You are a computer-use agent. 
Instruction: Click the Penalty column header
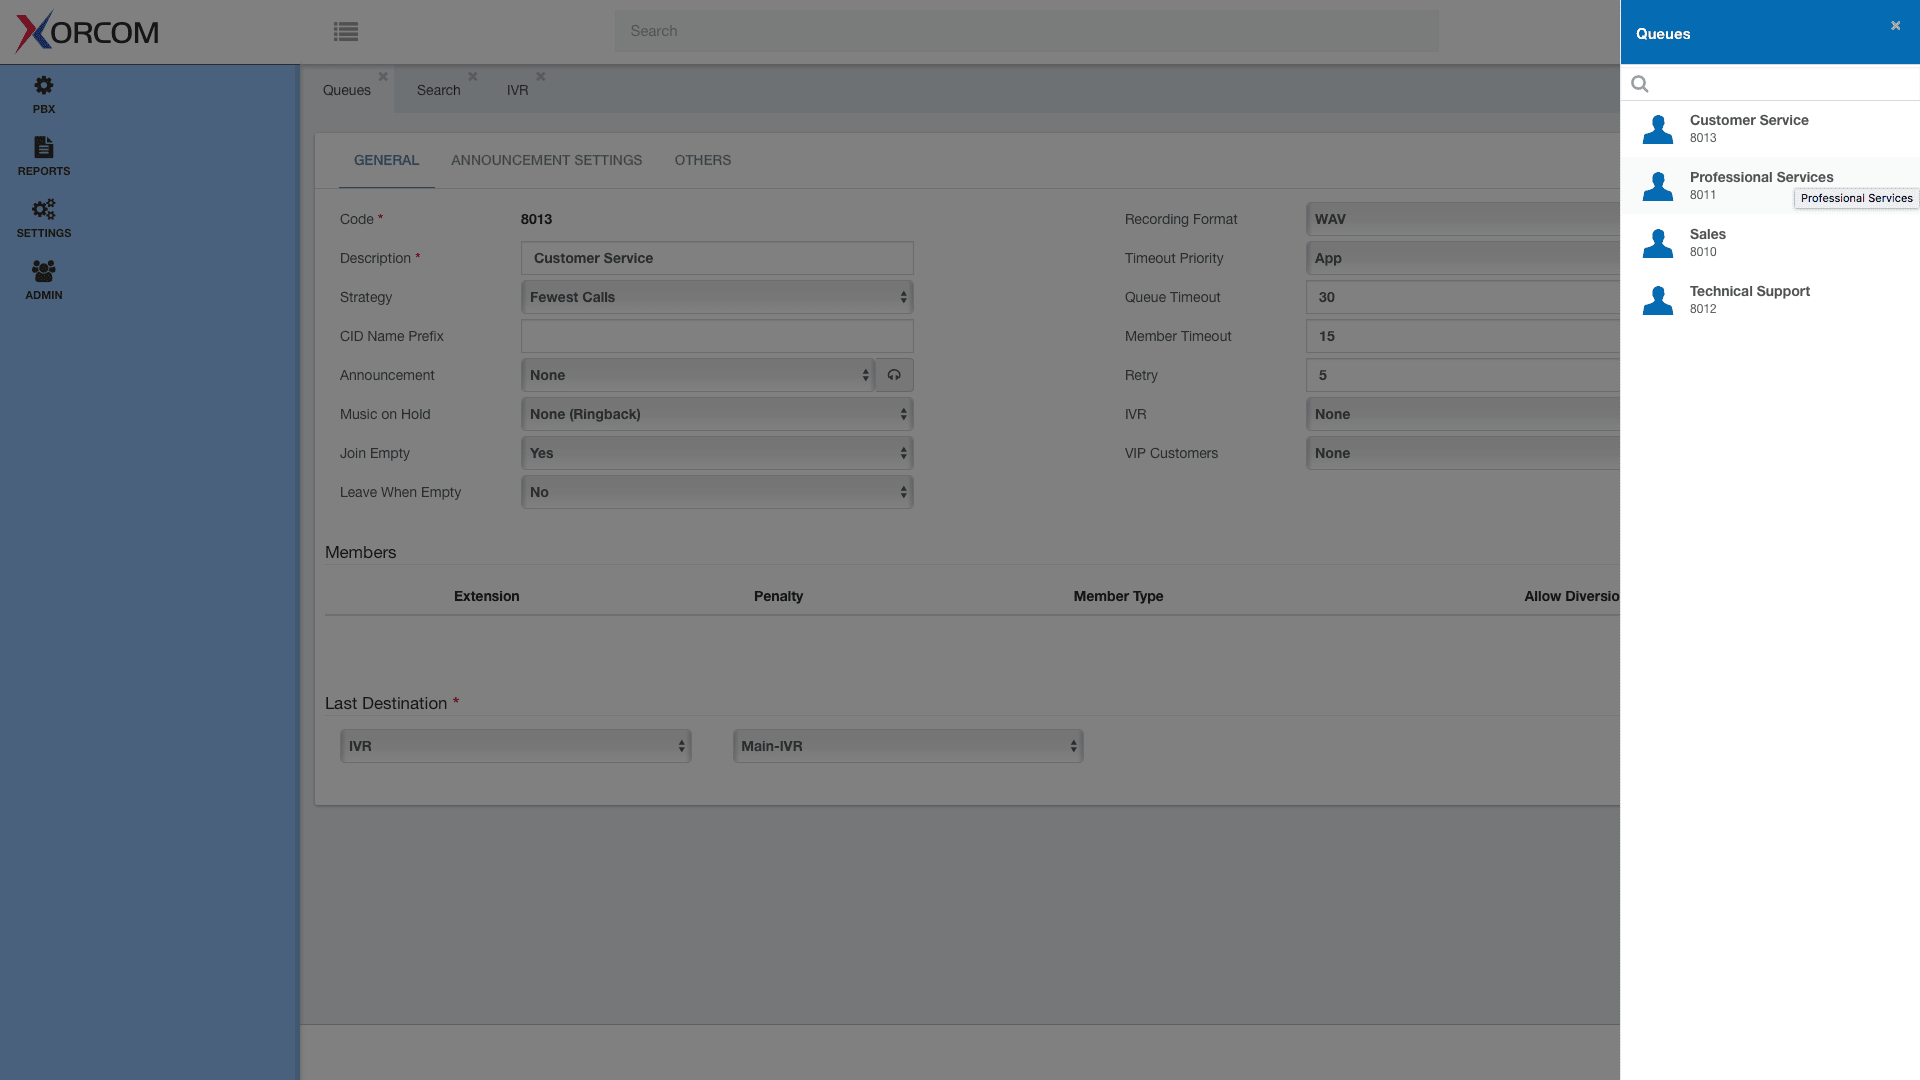[x=778, y=596]
